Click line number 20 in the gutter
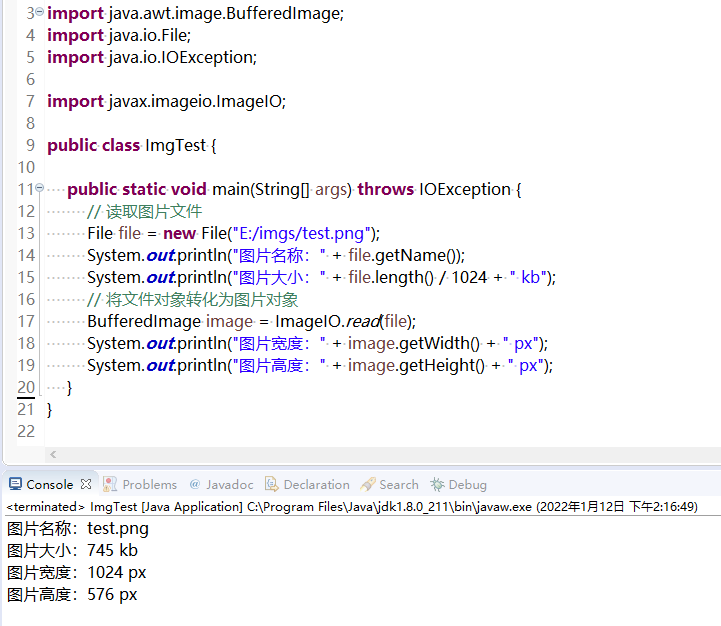Screen dimensions: 721x626 [26, 387]
